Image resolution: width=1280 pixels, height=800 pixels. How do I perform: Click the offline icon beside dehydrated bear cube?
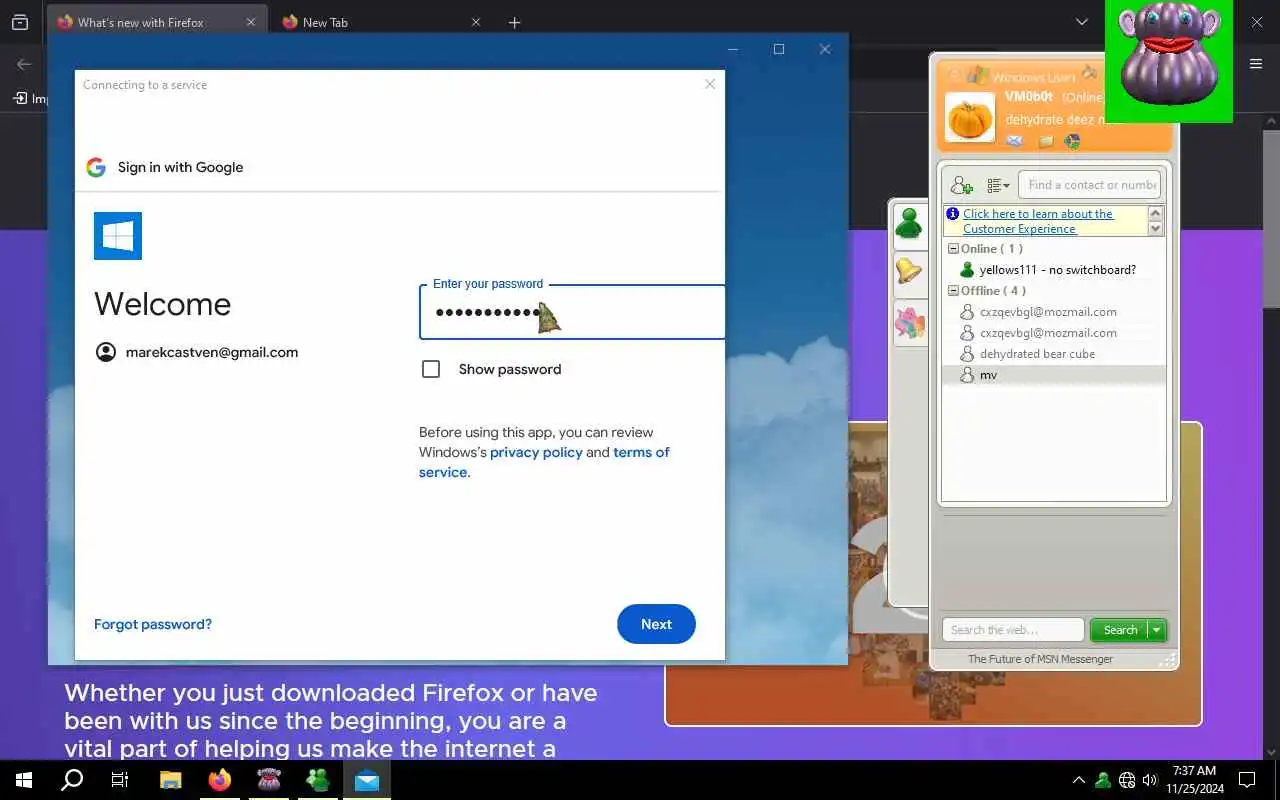click(x=967, y=354)
